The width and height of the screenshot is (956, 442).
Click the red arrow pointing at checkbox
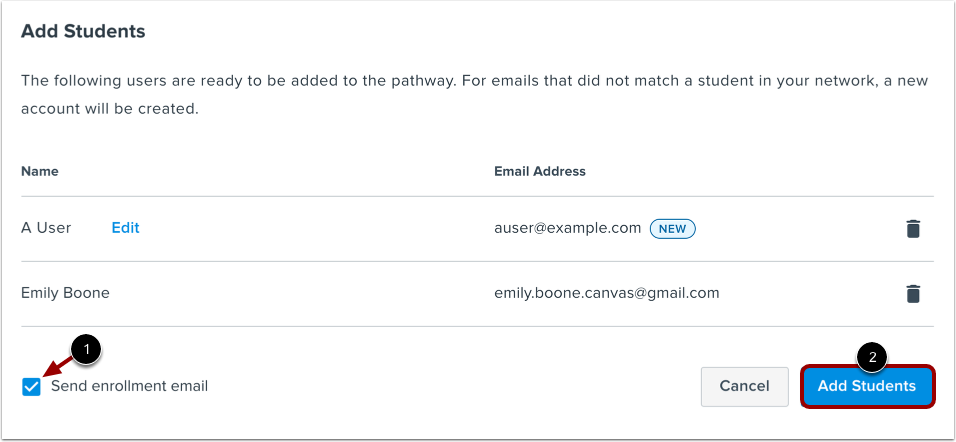click(x=58, y=368)
